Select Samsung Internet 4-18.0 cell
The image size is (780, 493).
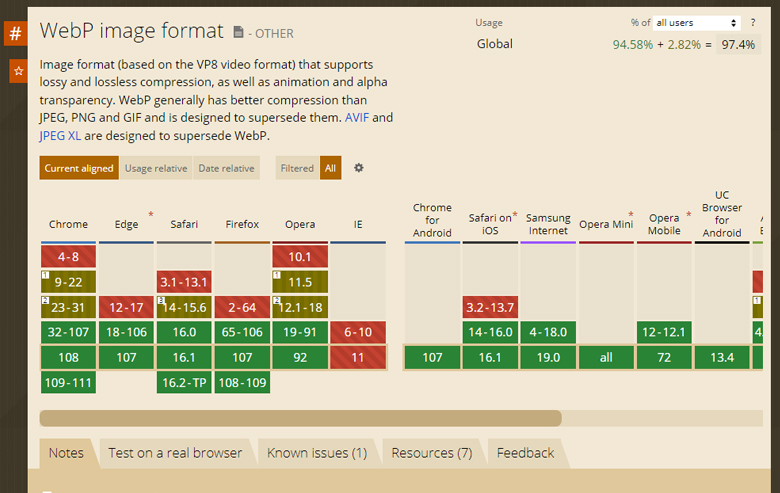coord(548,332)
